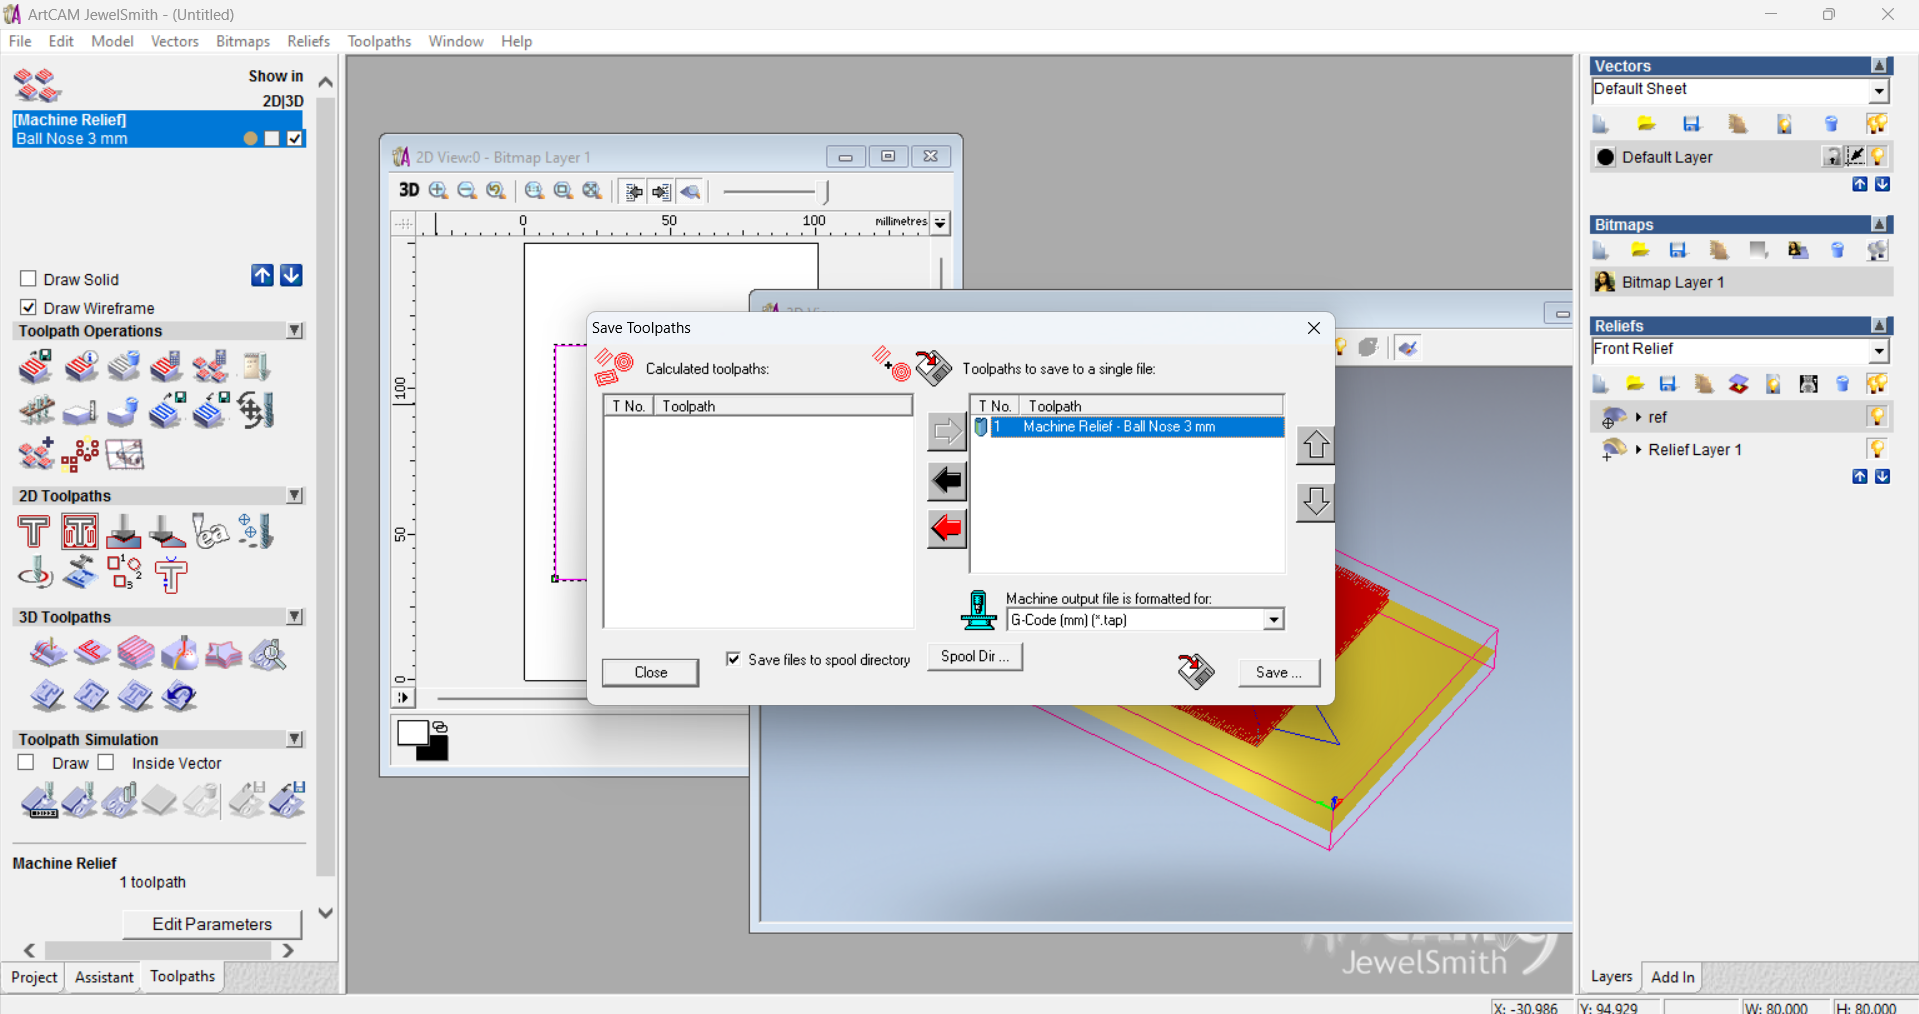Tick the Draw checkbox in Toolpath Simulation

[26, 763]
